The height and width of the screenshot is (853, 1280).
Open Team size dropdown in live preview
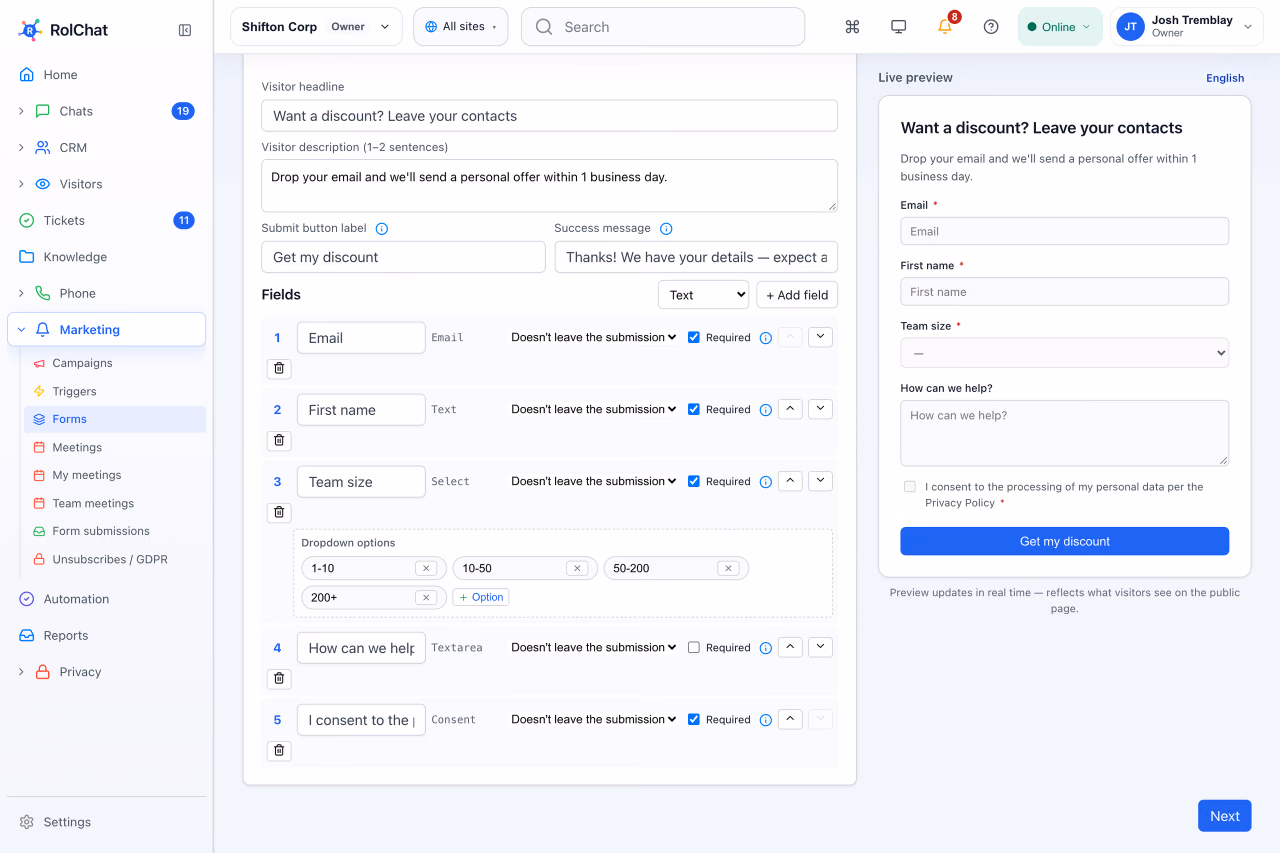coord(1064,353)
